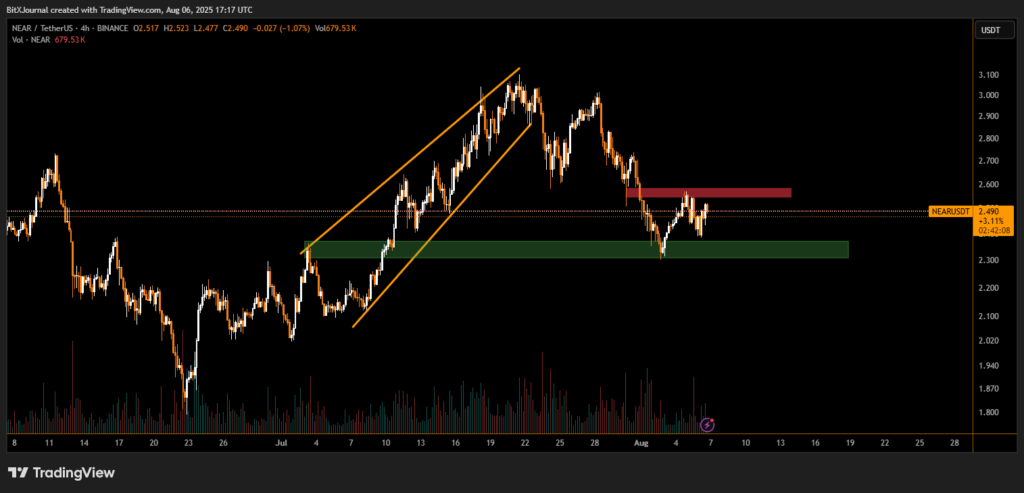1024x493 pixels.
Task: Click the 3.100 level on price axis
Action: (x=988, y=75)
